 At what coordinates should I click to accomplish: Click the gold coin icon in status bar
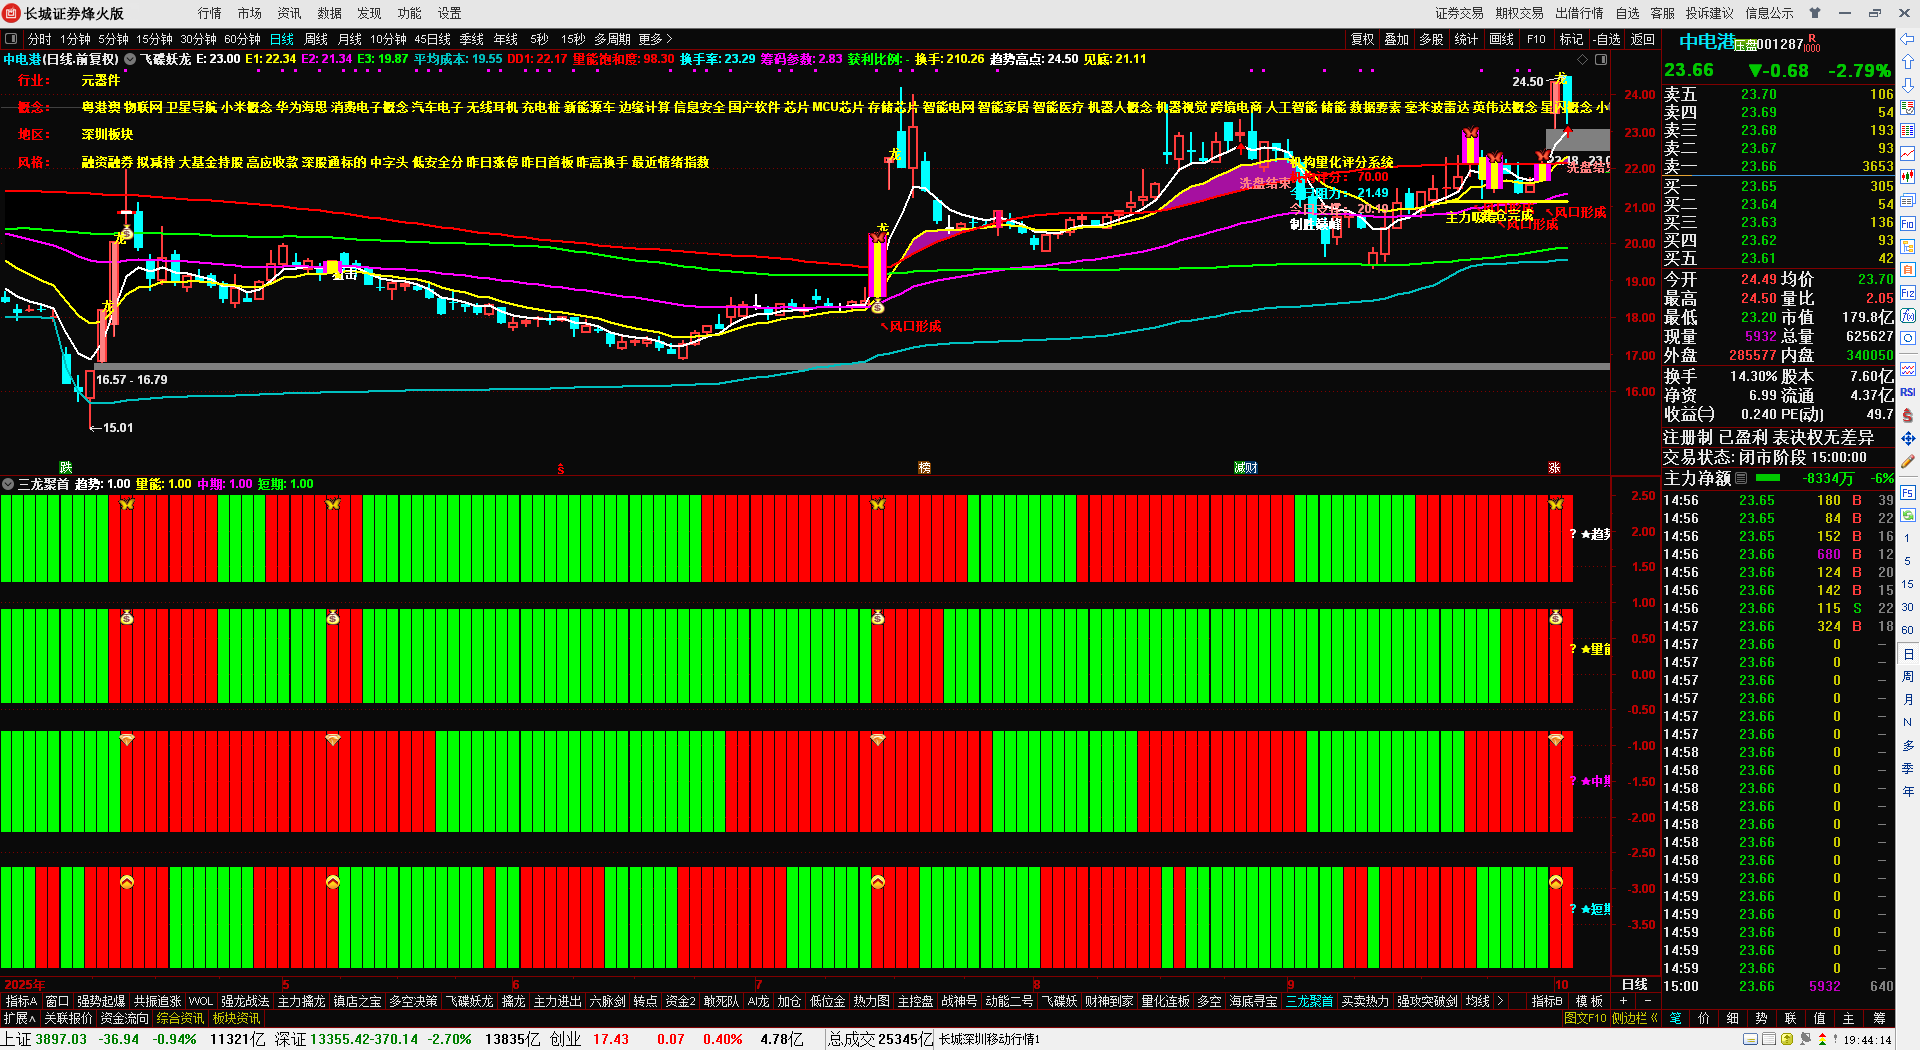tap(1788, 1040)
